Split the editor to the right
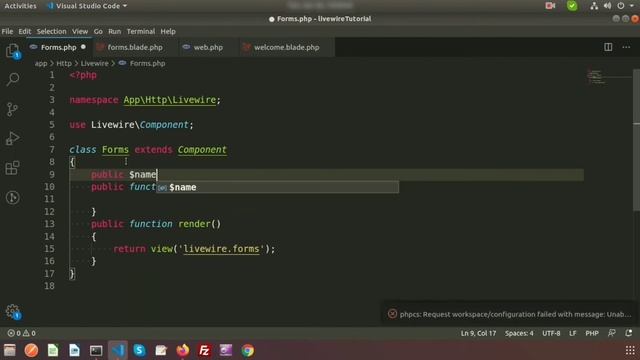 tap(608, 47)
